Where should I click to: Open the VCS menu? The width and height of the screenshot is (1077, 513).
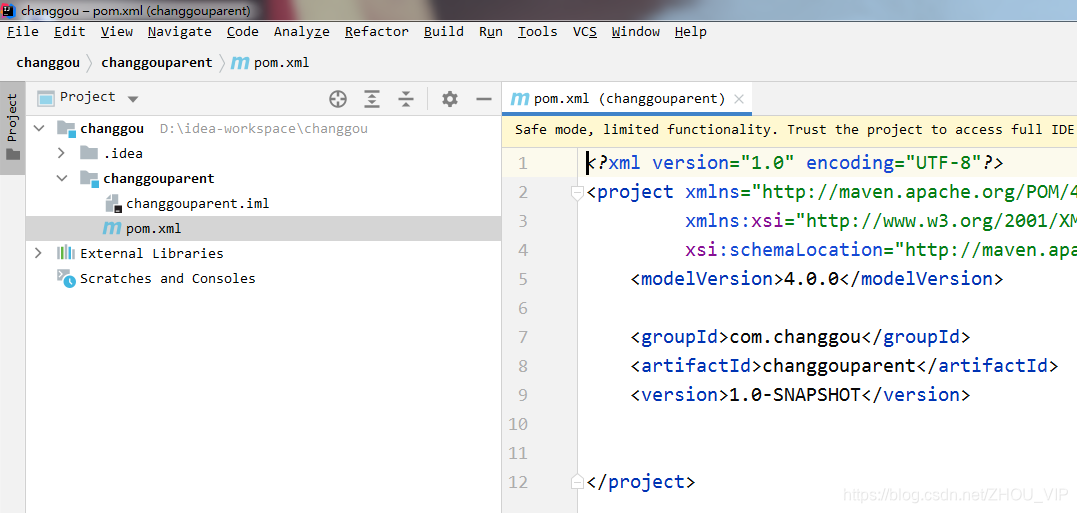click(x=585, y=32)
